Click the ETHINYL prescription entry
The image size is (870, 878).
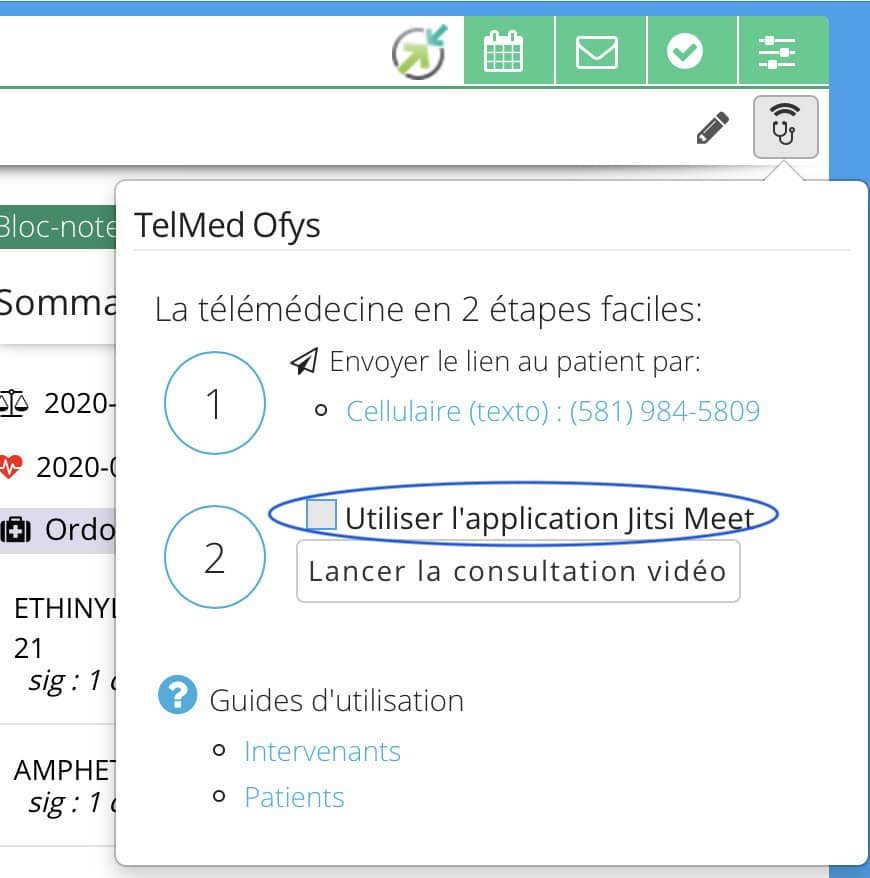click(63, 645)
